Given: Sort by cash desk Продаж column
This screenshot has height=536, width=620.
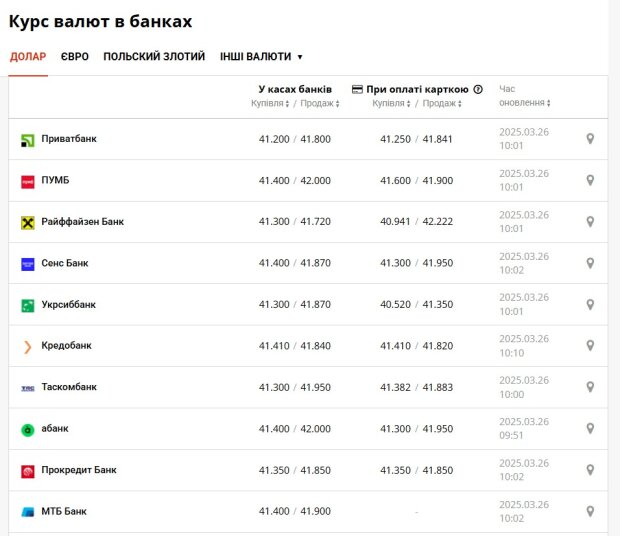Looking at the screenshot, I should (x=322, y=103).
